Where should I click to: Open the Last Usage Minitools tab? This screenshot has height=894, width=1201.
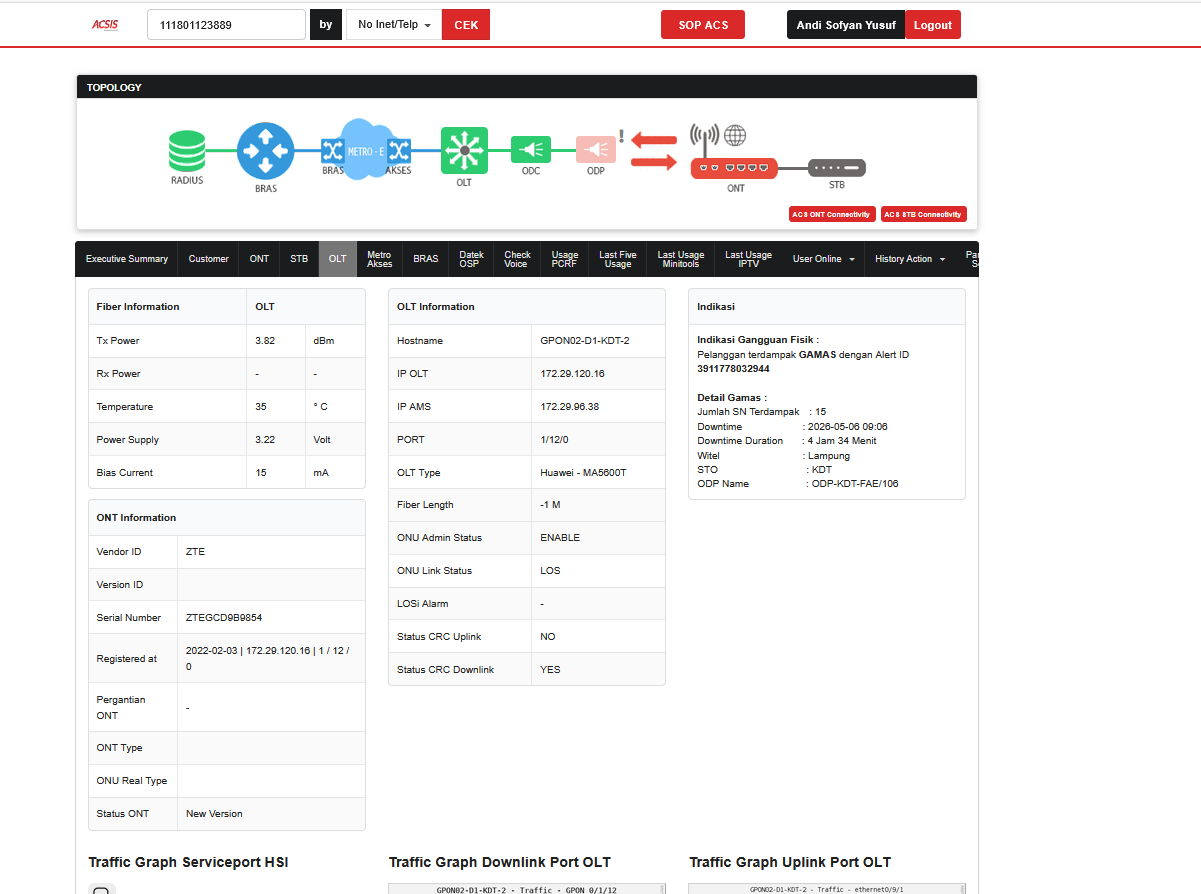(x=681, y=259)
